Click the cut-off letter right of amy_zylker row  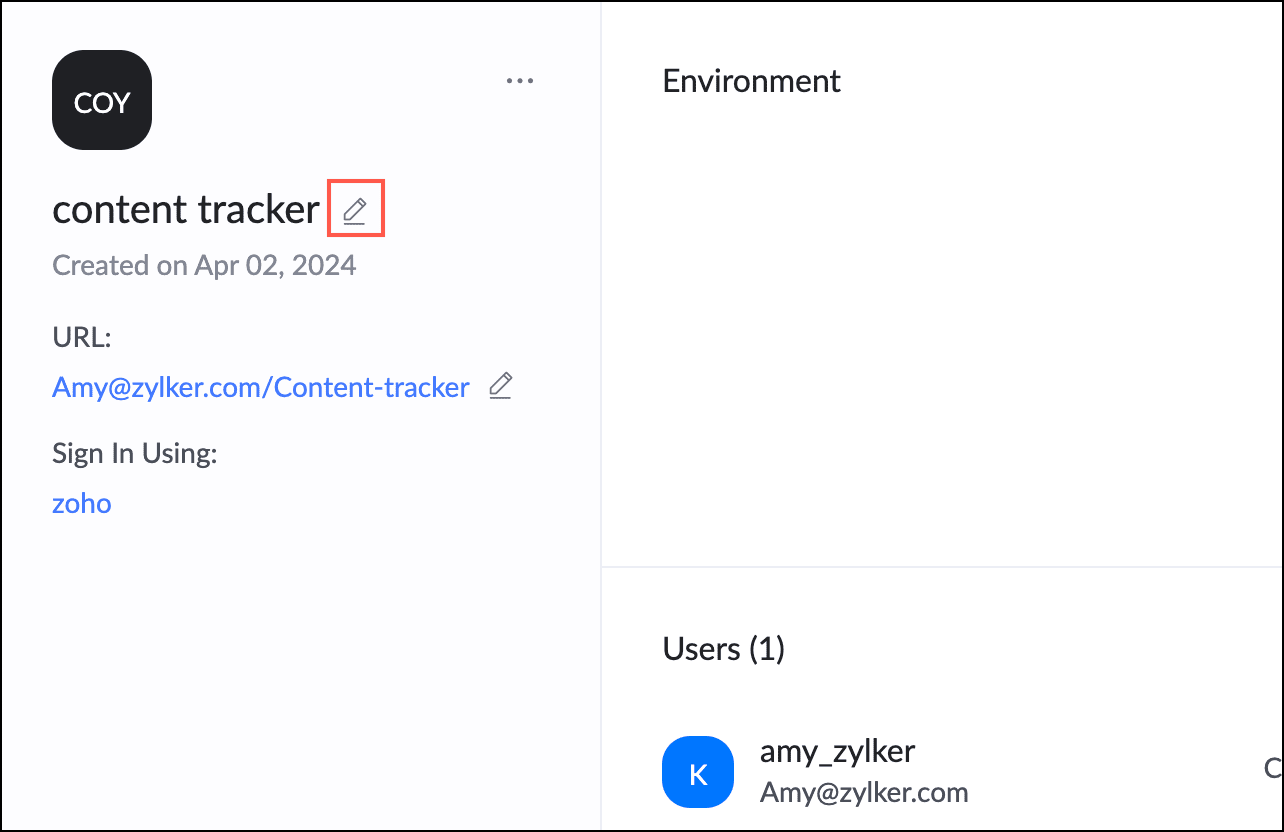click(x=1273, y=768)
